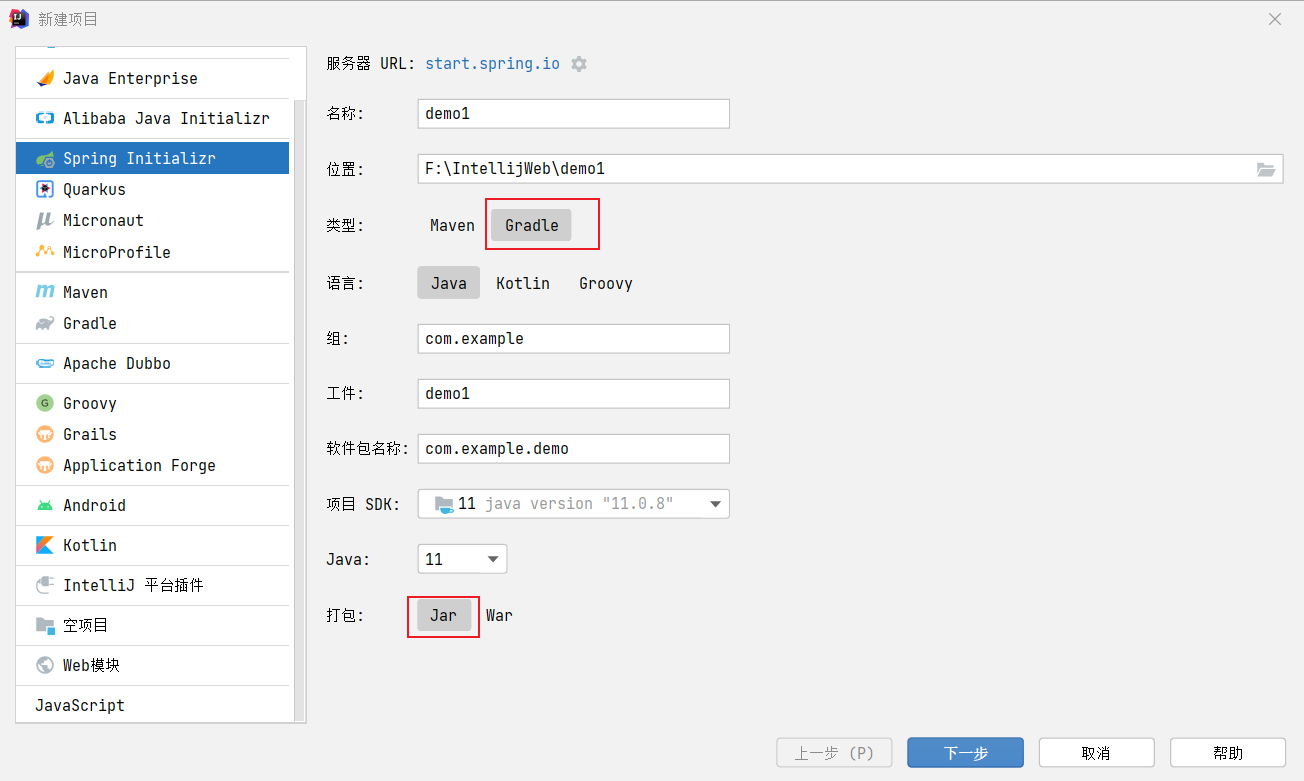Click the Web模块 globe icon
1304x781 pixels.
[x=45, y=665]
